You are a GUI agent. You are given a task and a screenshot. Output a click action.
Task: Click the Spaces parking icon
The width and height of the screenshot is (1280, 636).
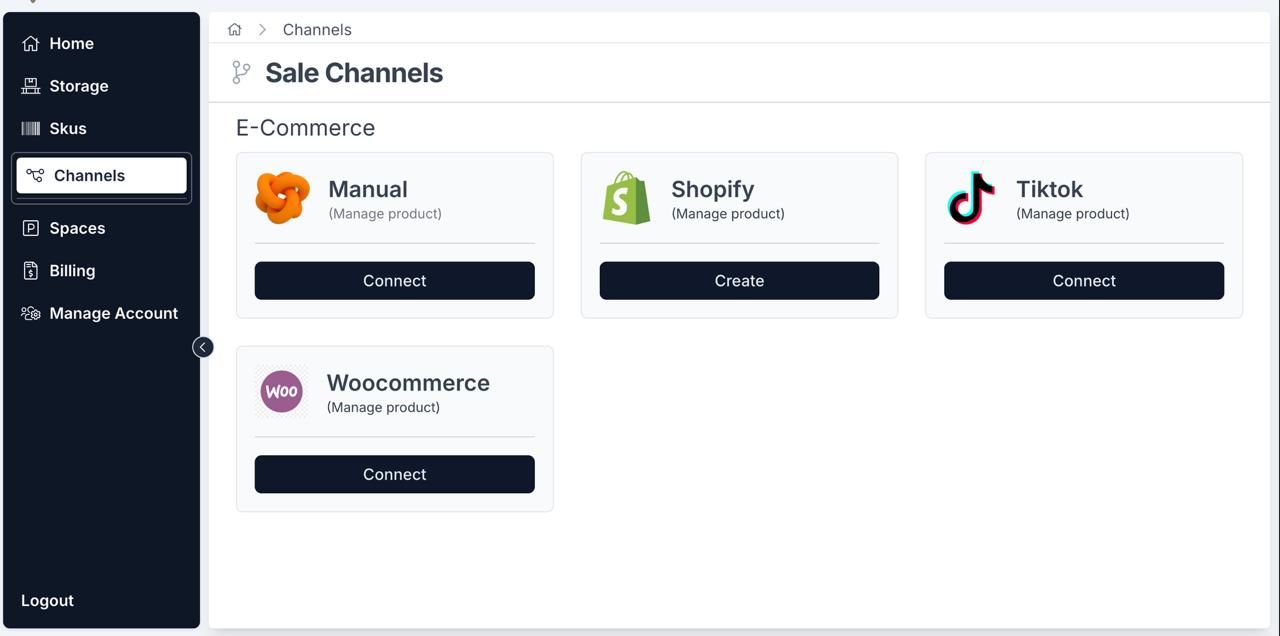pos(31,228)
